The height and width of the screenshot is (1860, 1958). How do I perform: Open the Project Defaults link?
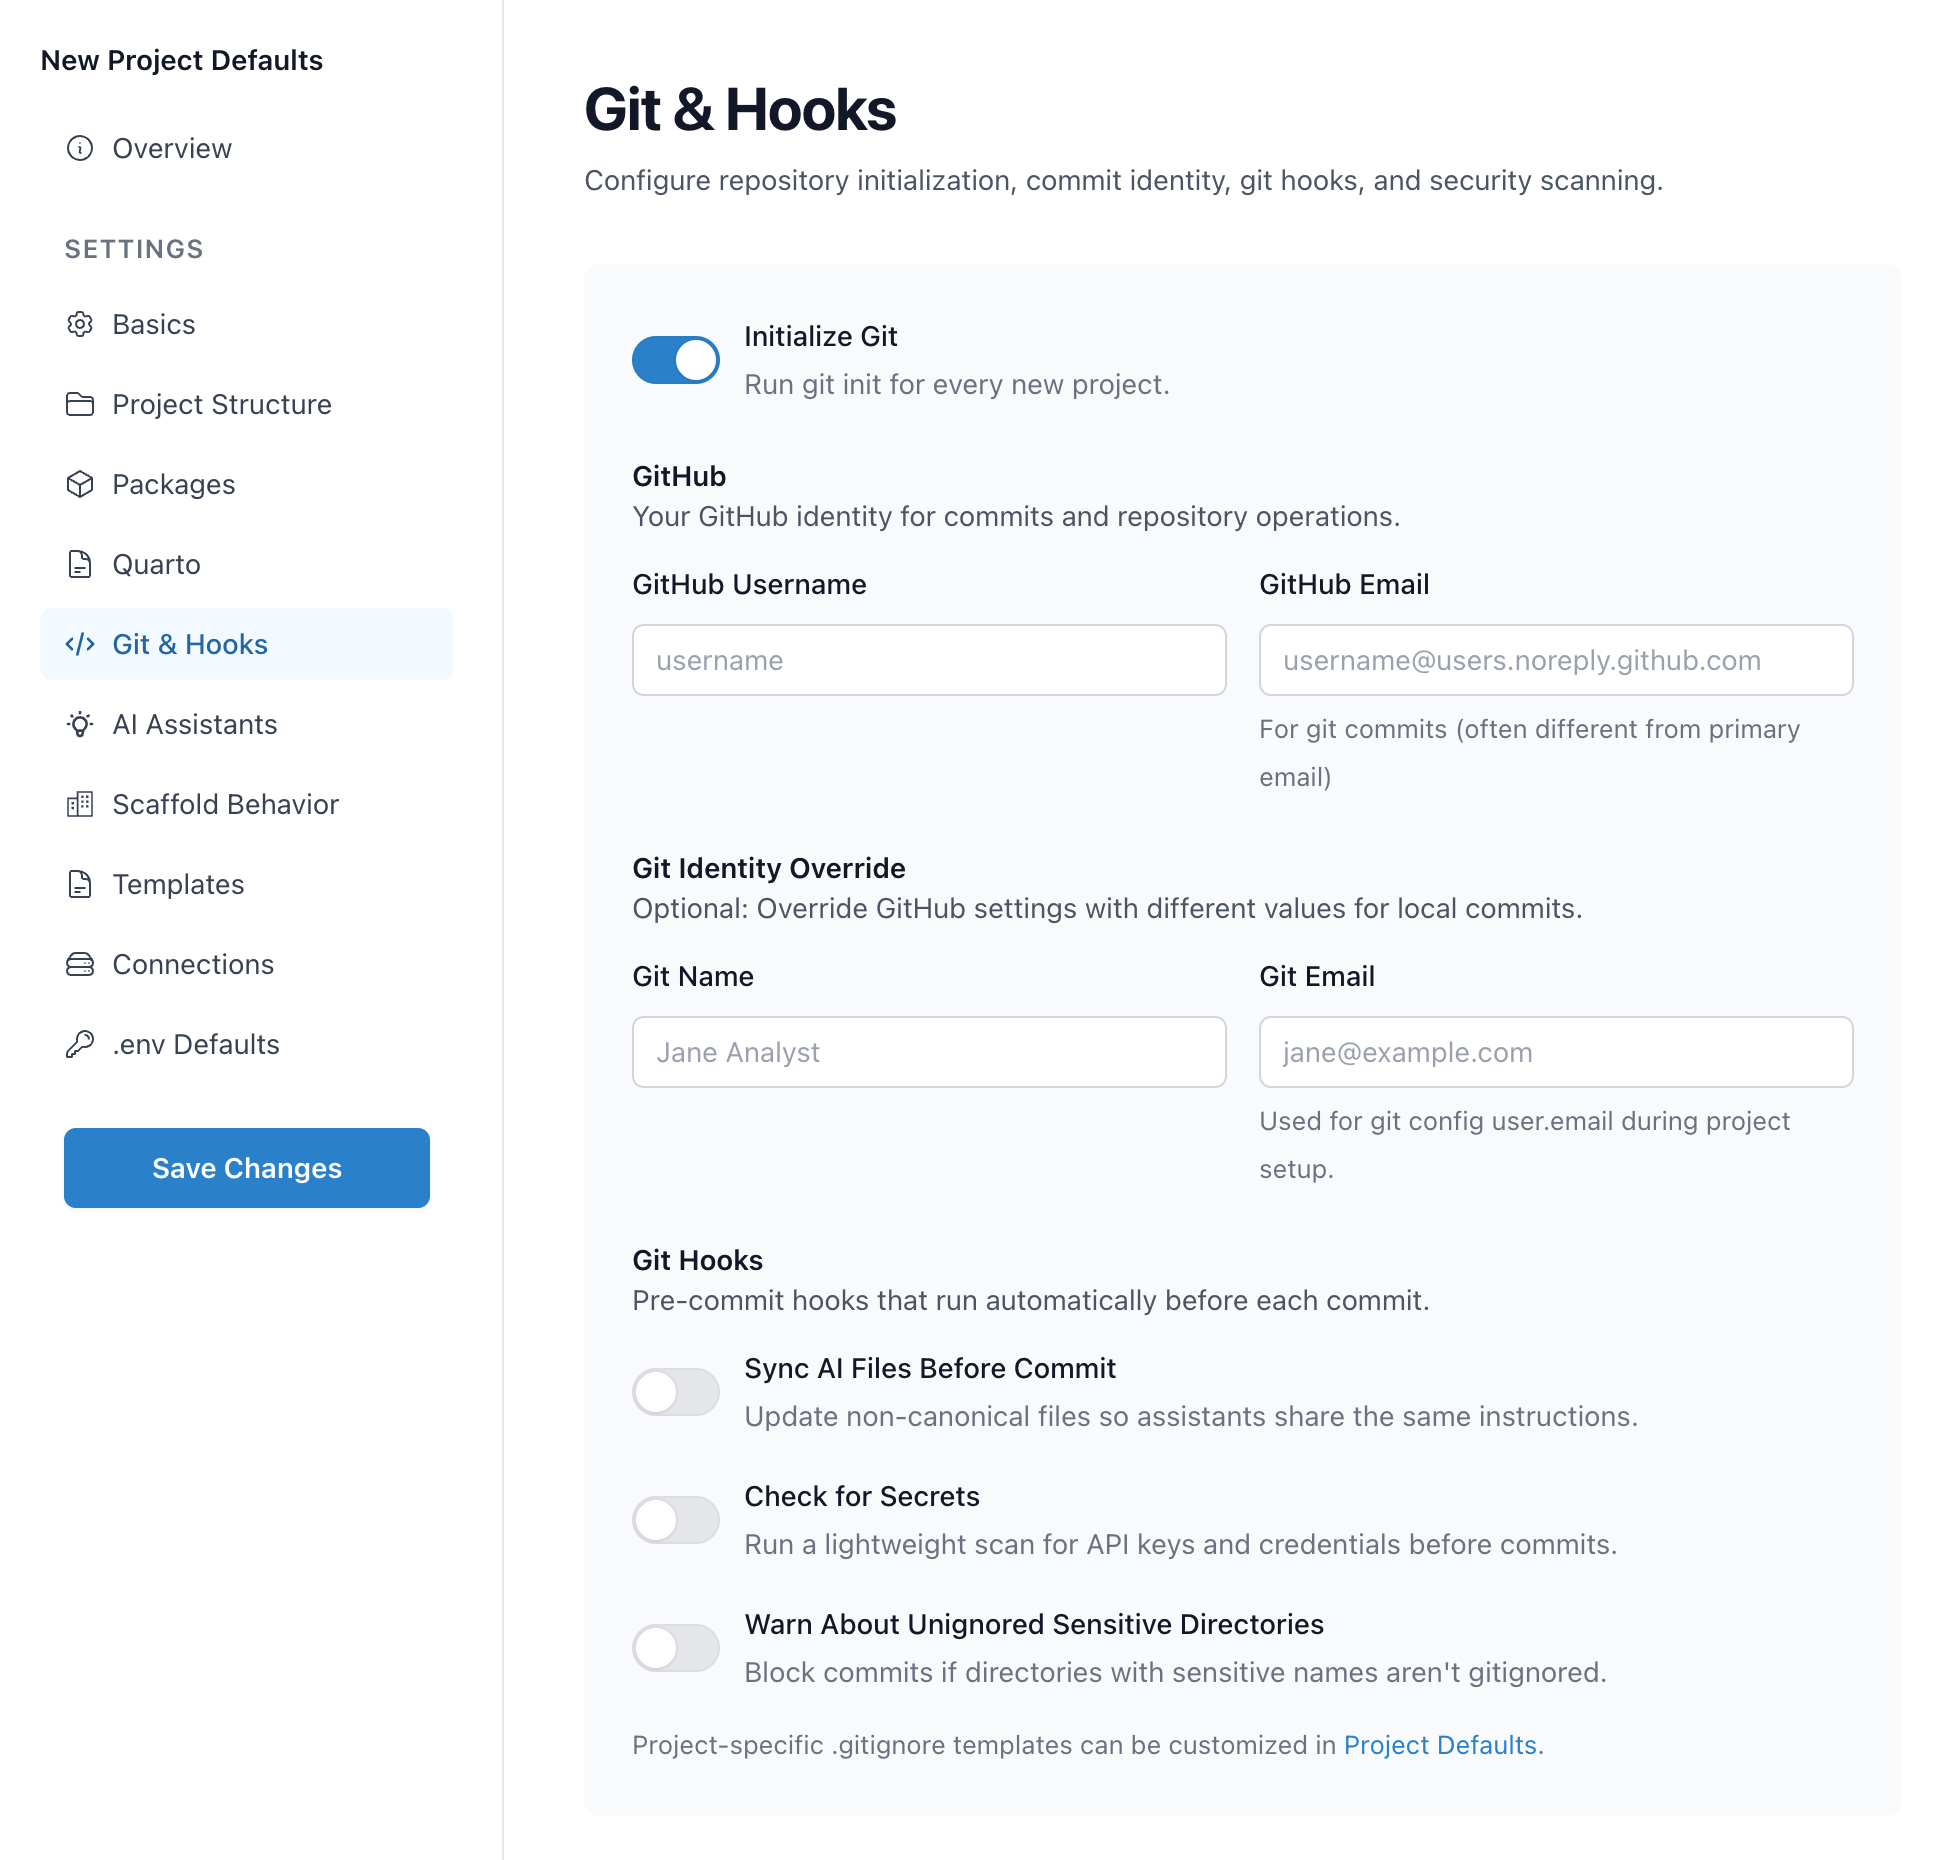[1440, 1745]
